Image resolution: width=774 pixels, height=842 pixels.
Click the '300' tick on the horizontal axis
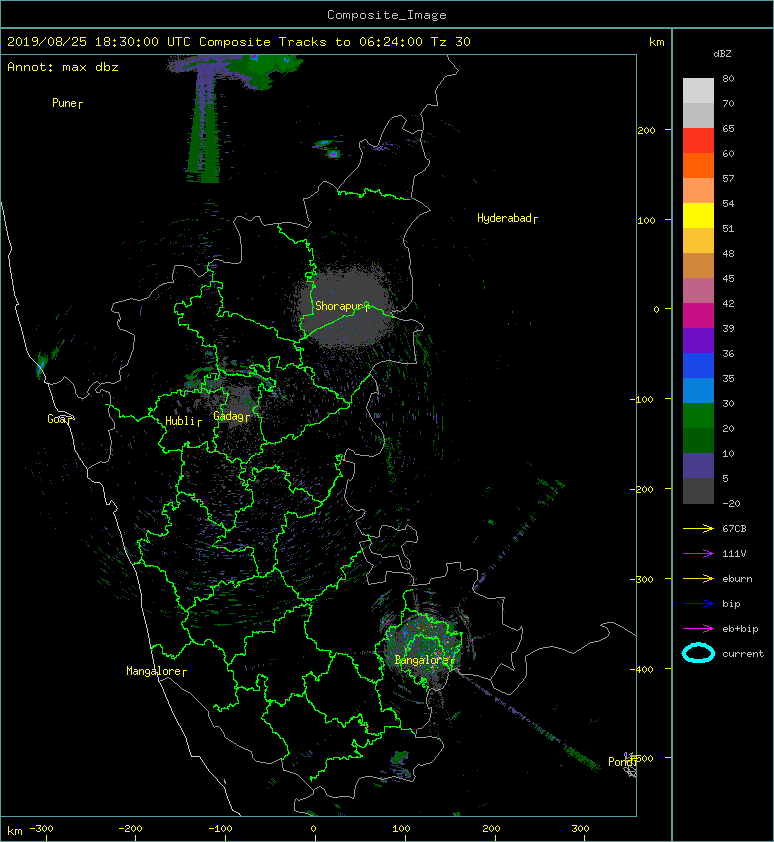[x=580, y=829]
